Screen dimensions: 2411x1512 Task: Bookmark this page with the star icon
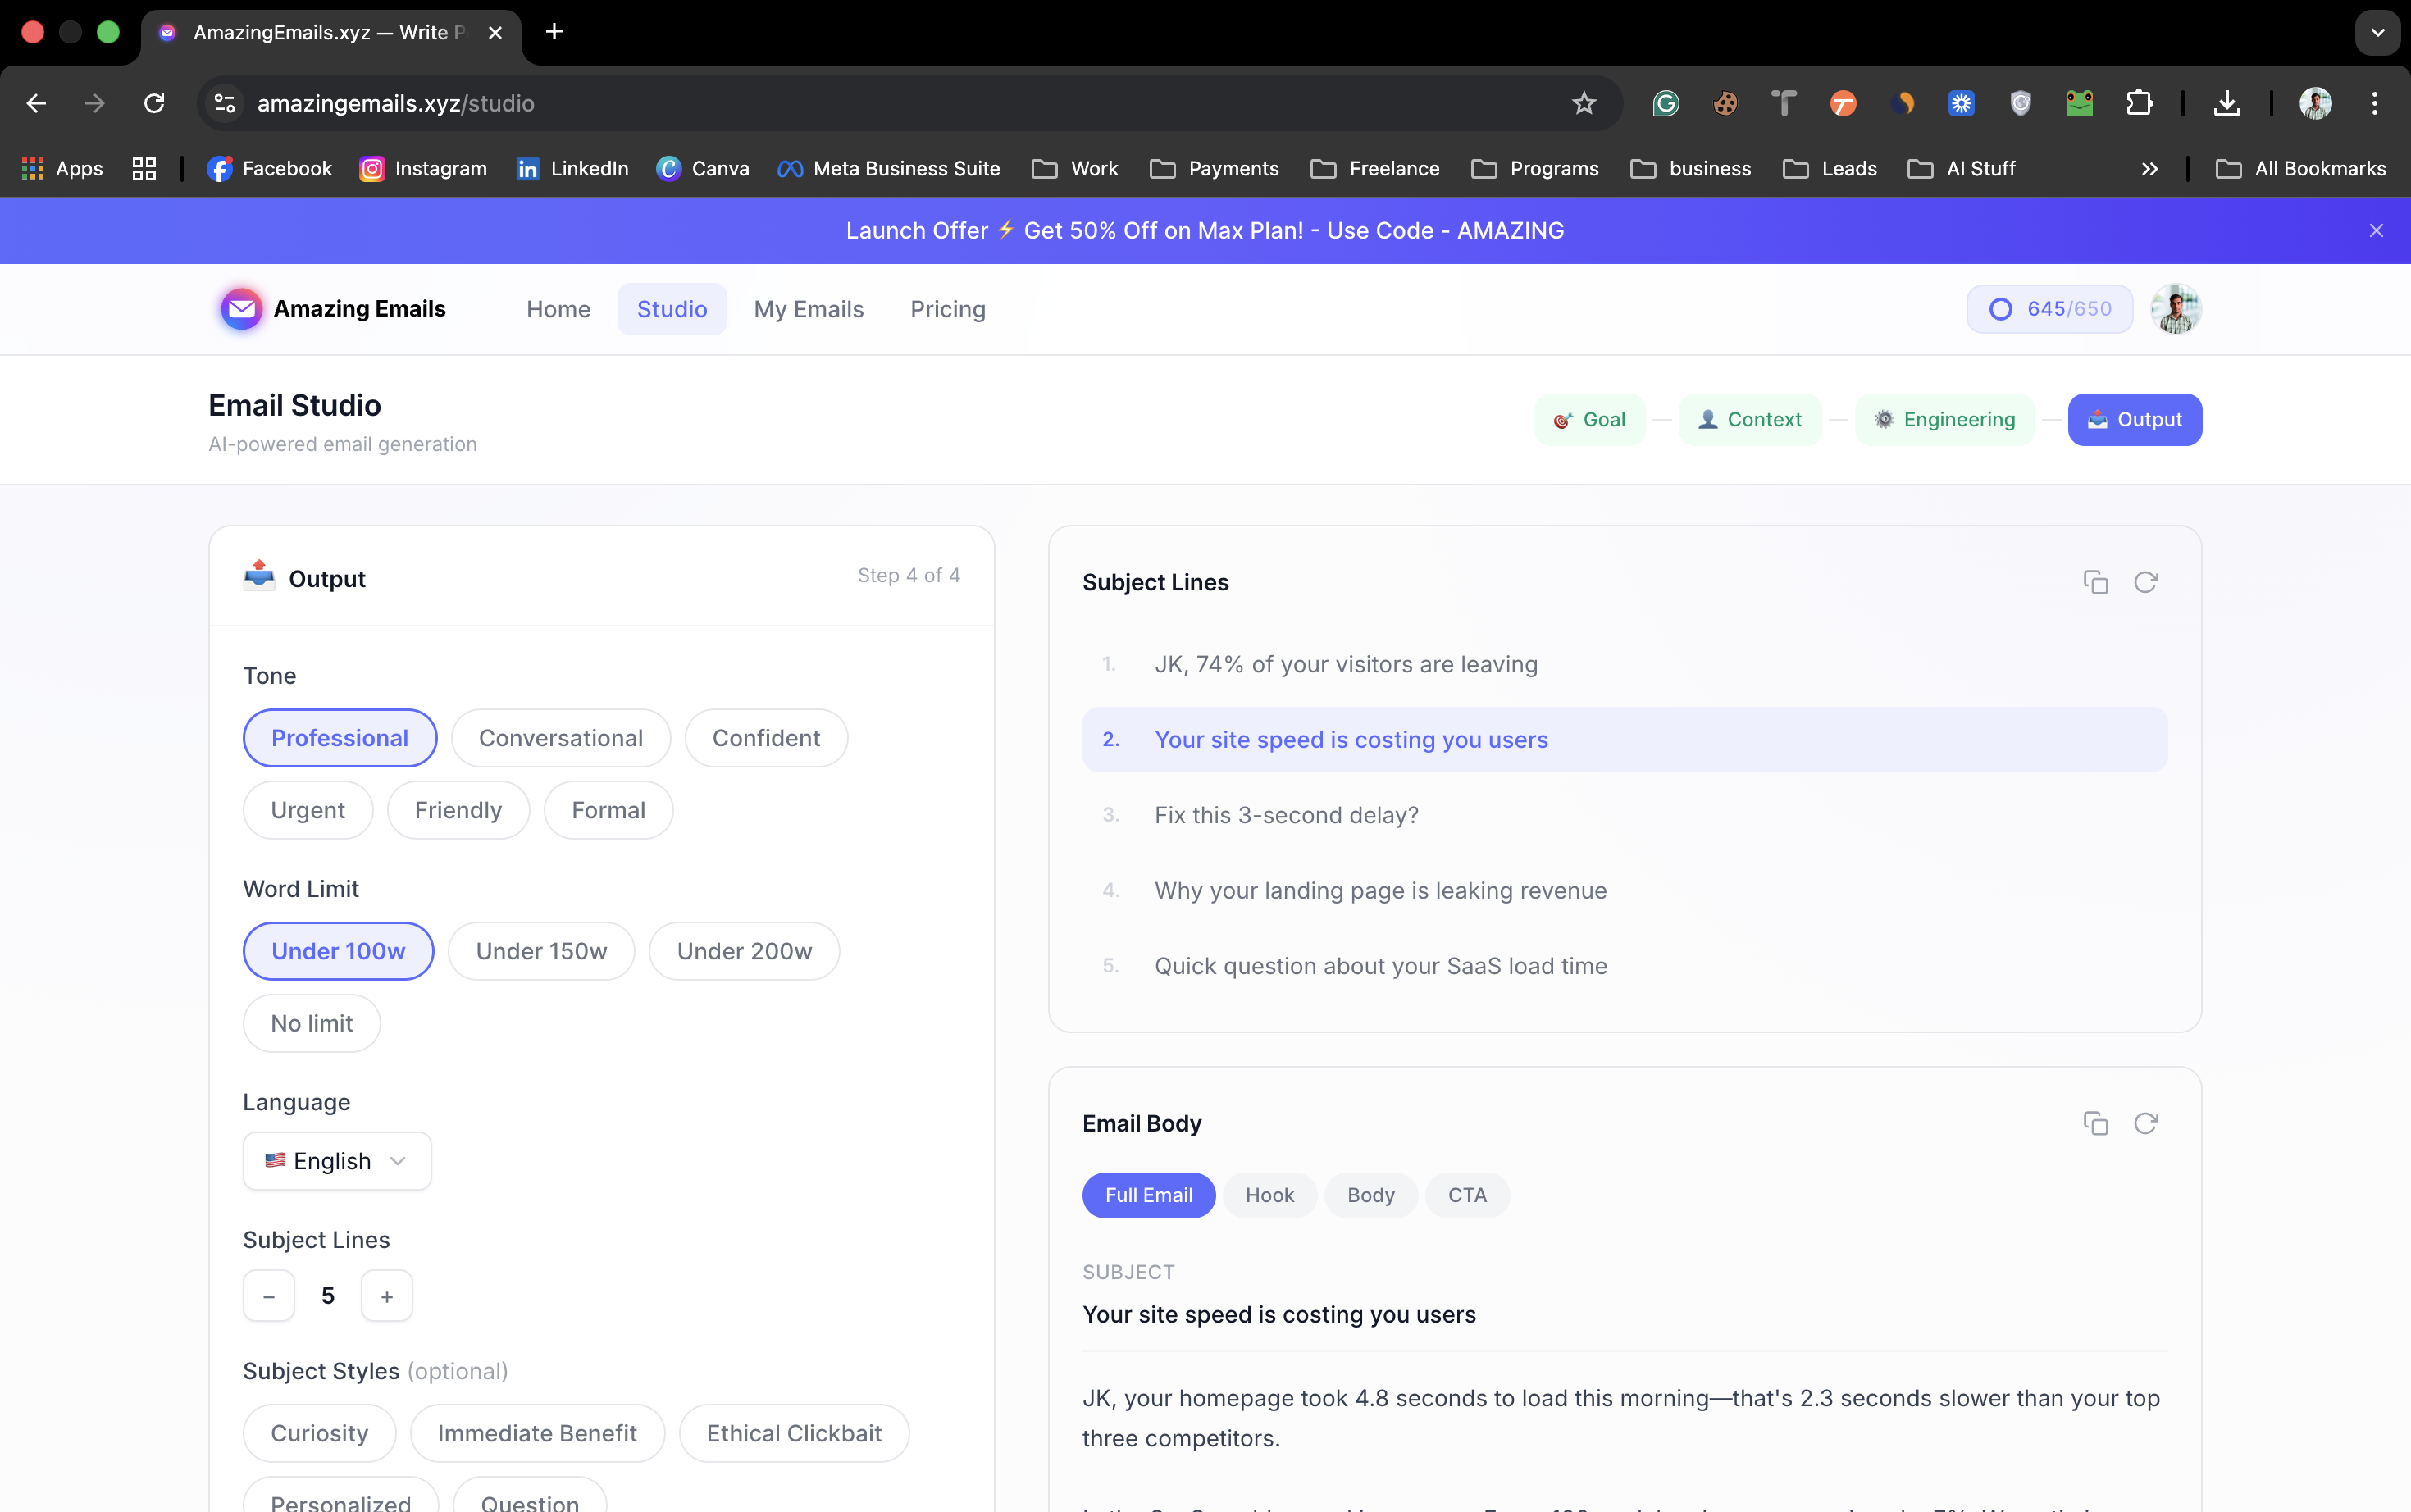1583,103
